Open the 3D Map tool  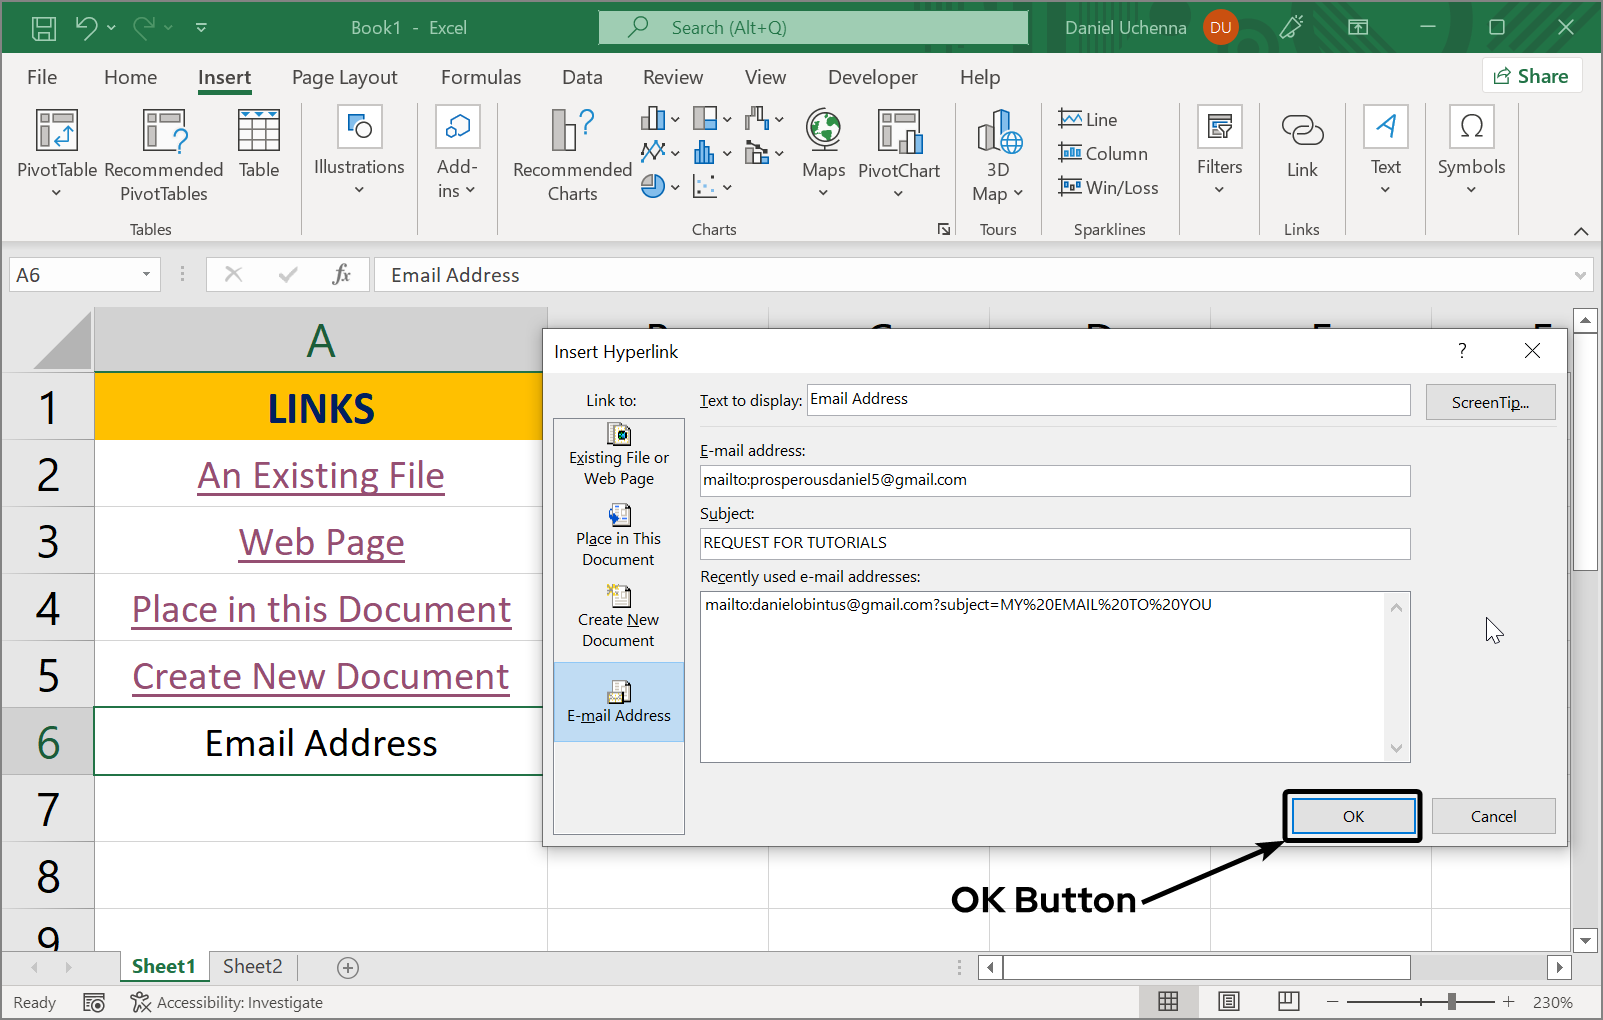[998, 131]
